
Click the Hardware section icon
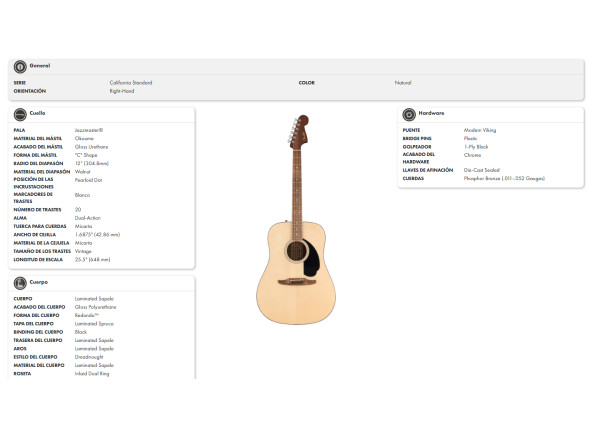tap(409, 114)
